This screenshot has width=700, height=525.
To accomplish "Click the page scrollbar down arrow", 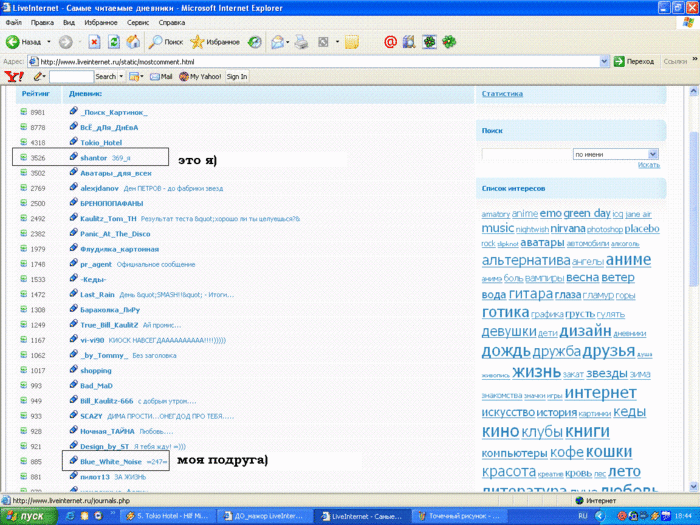I will 693,486.
